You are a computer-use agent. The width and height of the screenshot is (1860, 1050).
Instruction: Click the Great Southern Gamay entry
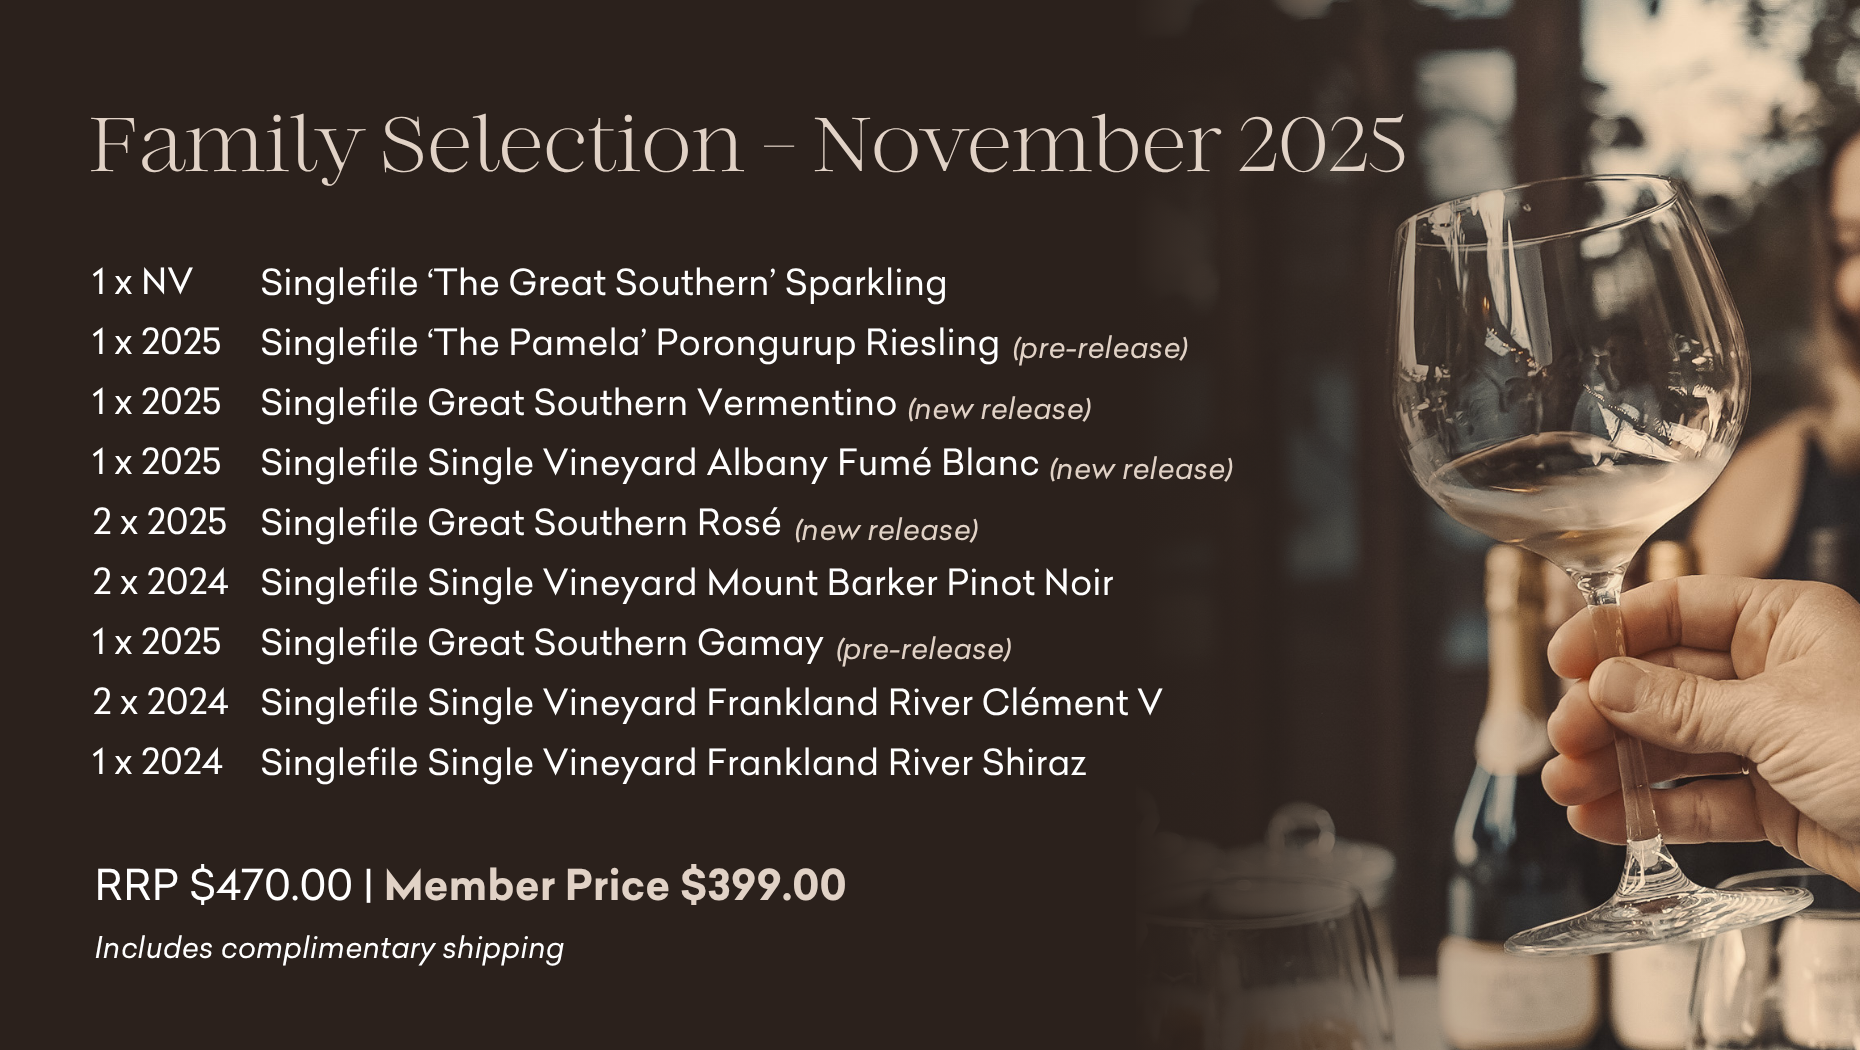coord(541,643)
